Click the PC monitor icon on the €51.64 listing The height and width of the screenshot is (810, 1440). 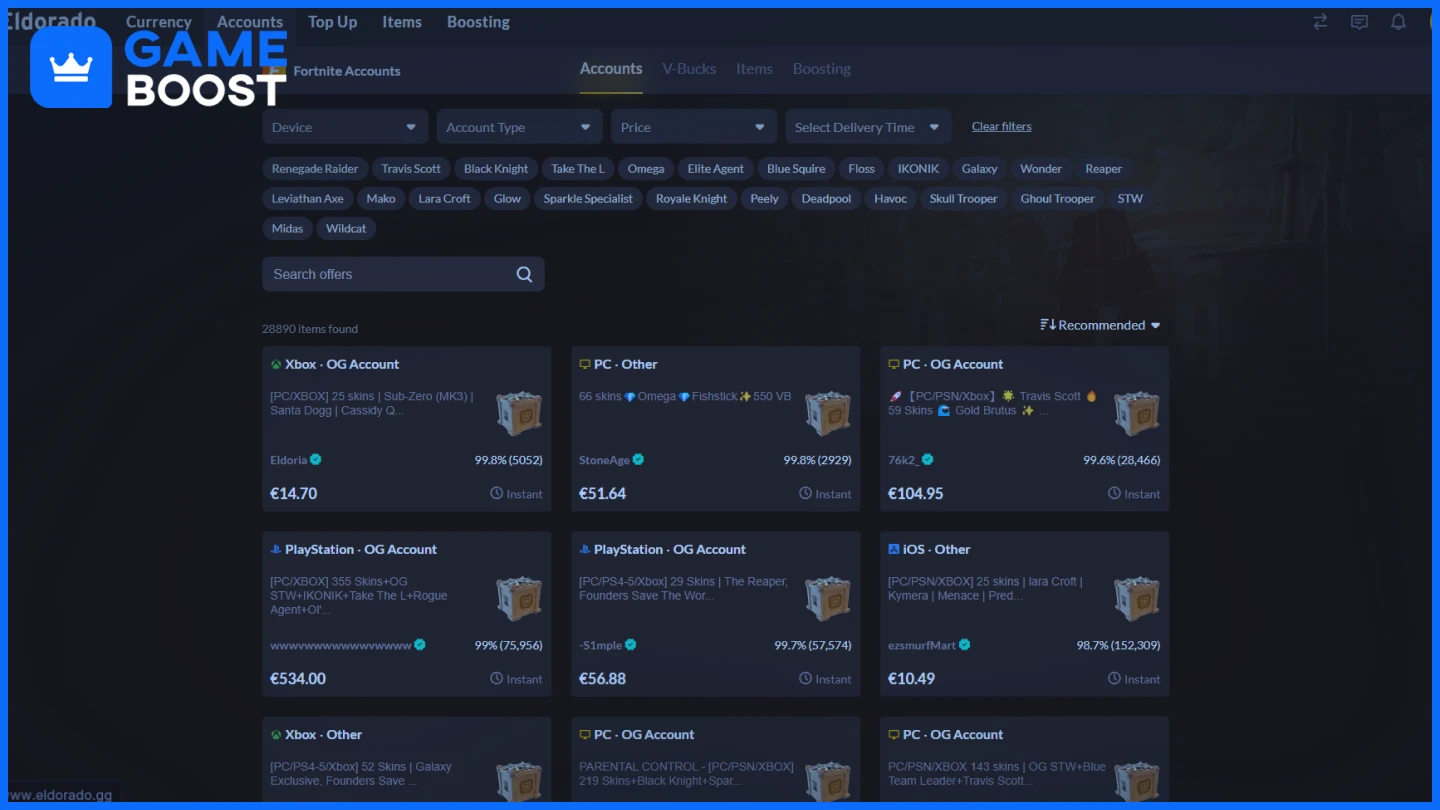pos(585,364)
